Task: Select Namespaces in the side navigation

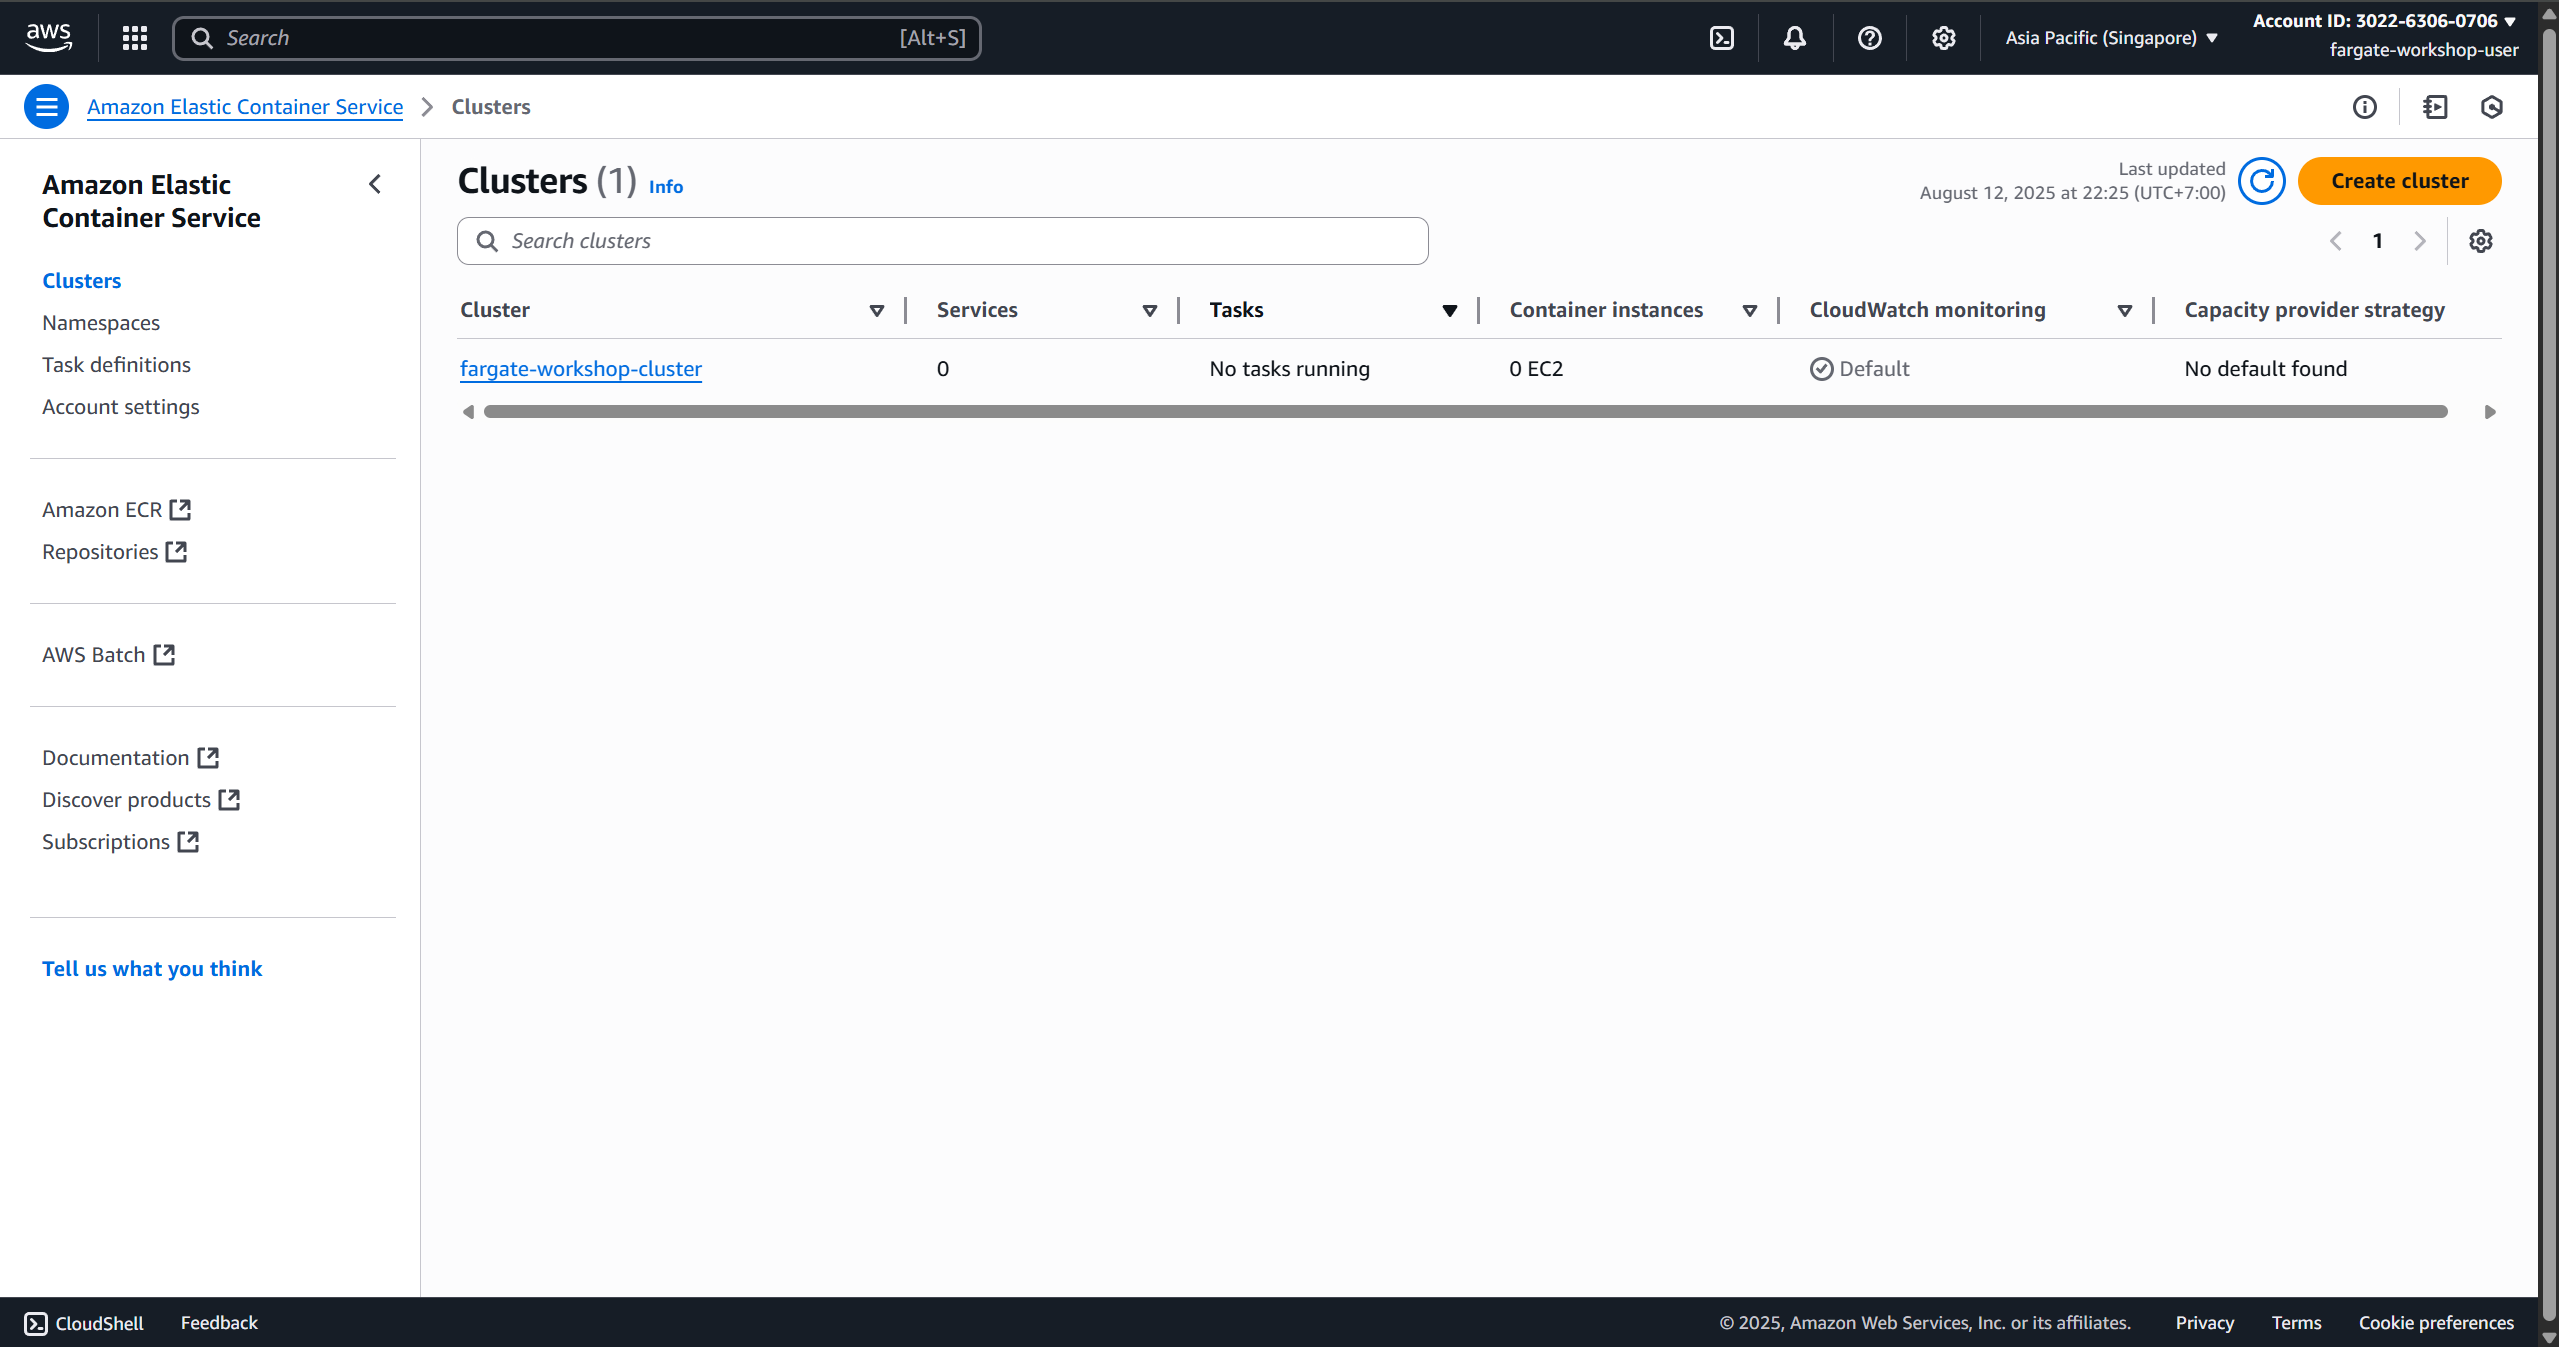Action: coord(101,323)
